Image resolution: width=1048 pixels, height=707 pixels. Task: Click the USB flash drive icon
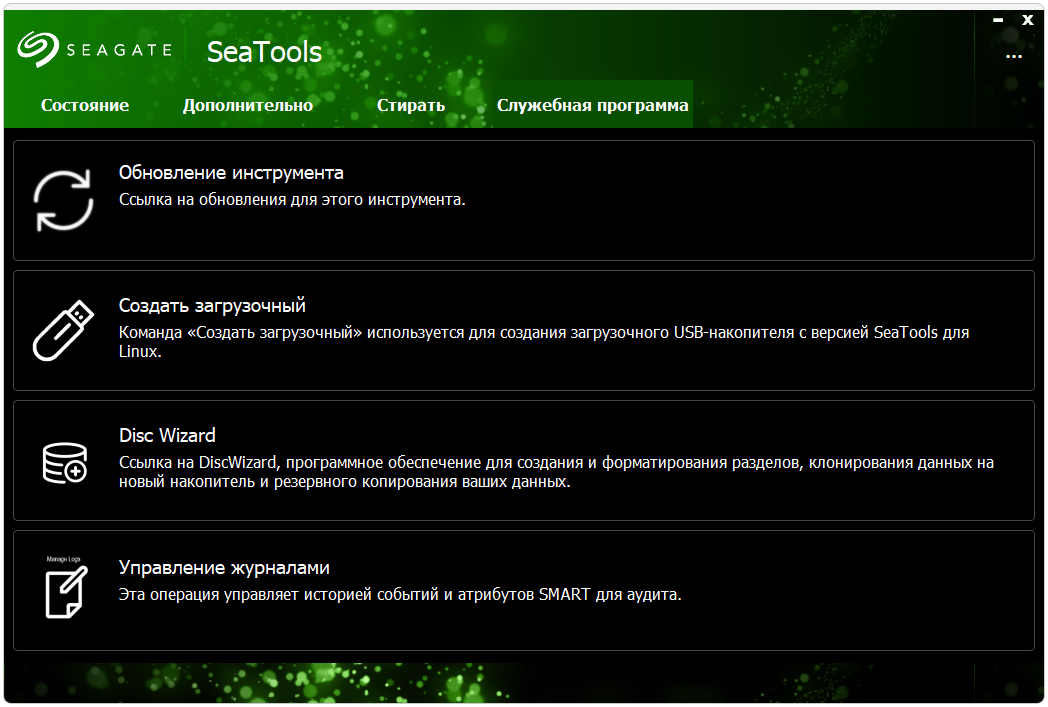(x=64, y=330)
